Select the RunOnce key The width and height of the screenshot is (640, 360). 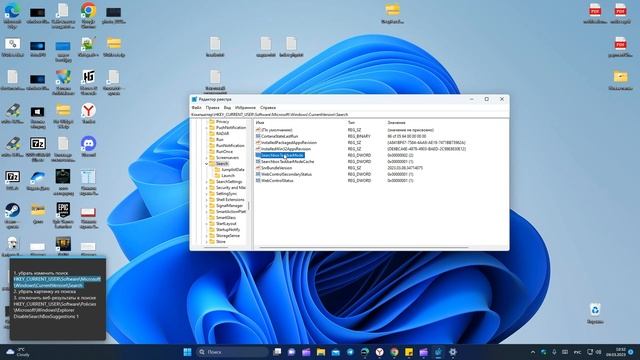[224, 151]
